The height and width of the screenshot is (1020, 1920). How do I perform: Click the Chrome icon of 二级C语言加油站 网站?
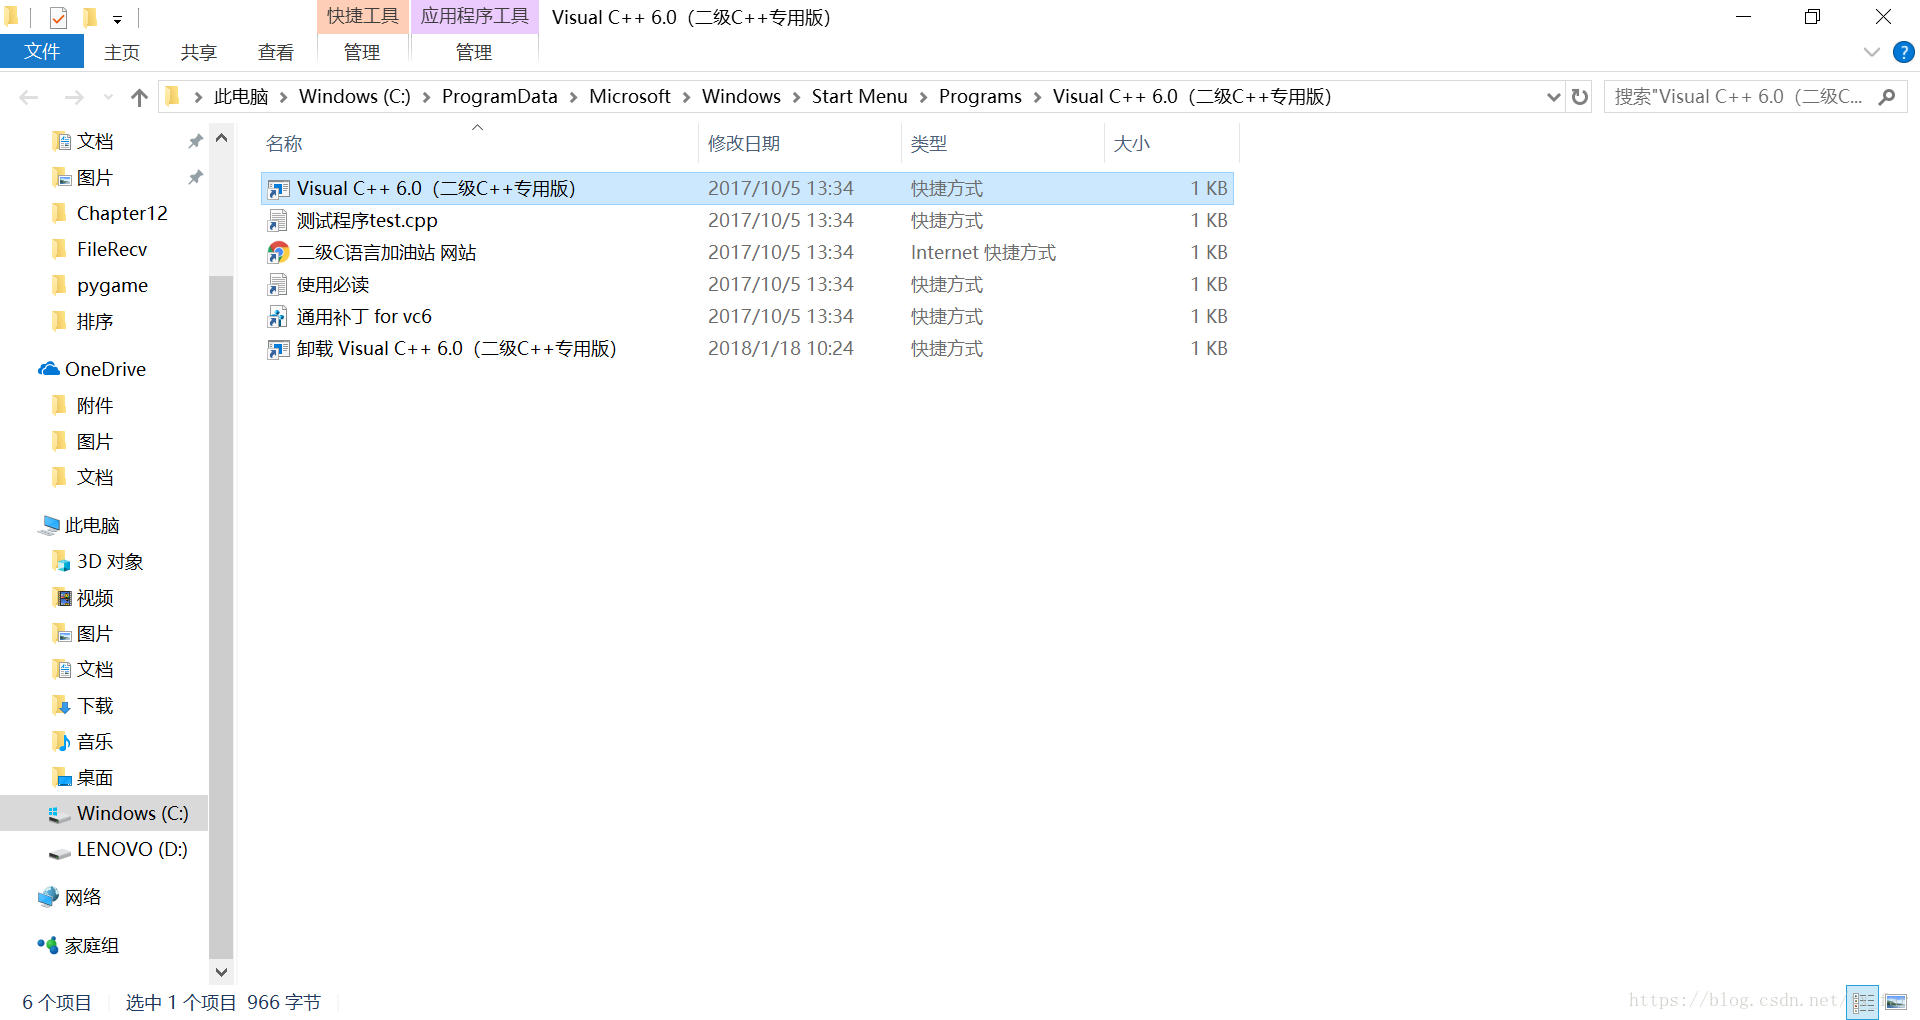click(x=278, y=253)
